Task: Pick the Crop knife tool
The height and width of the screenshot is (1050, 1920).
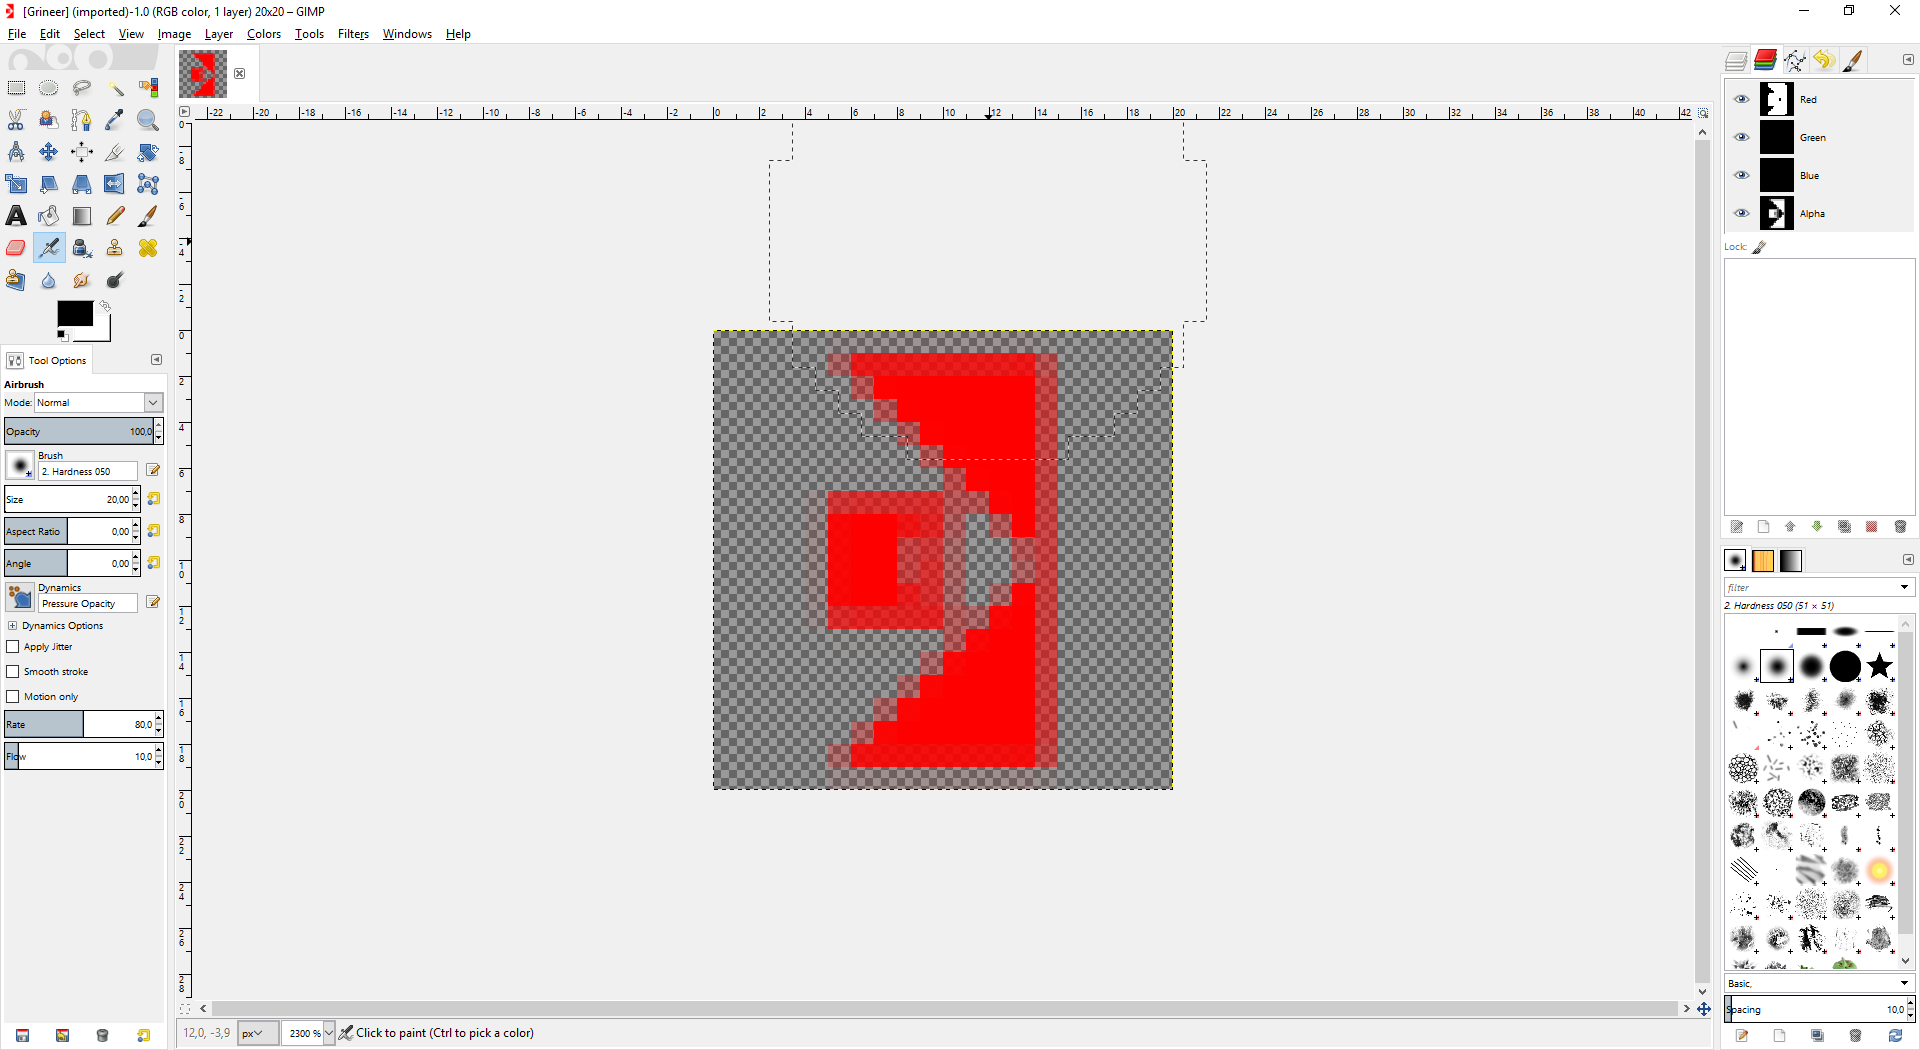Action: (115, 152)
